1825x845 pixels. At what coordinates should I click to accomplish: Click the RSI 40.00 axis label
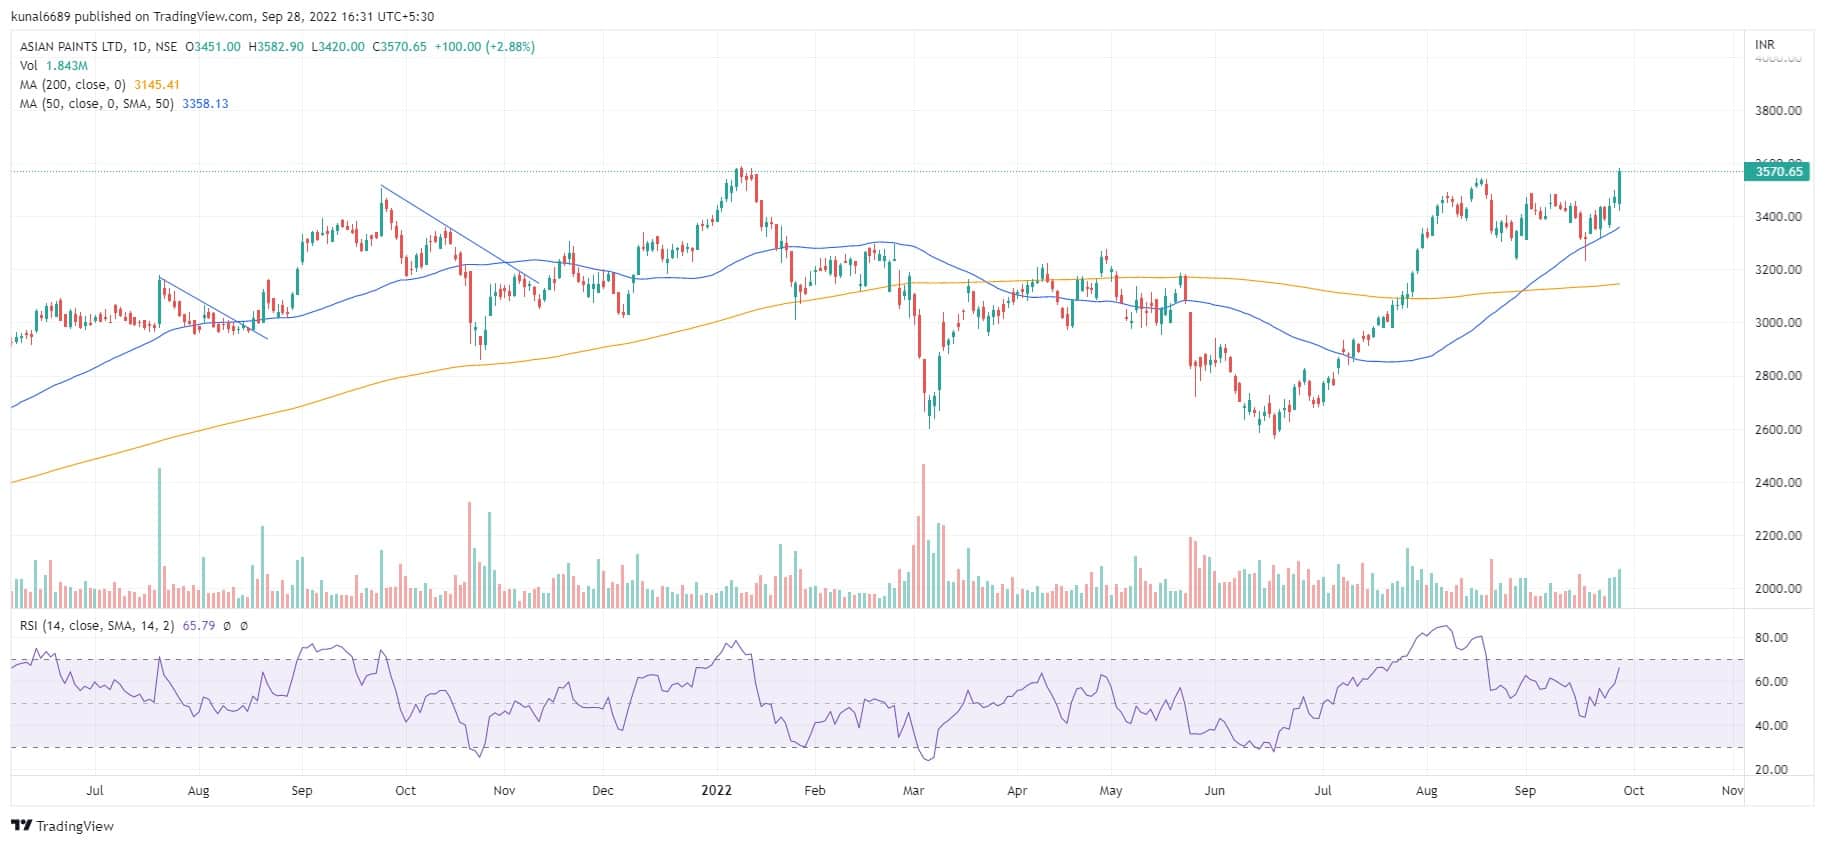tap(1771, 726)
